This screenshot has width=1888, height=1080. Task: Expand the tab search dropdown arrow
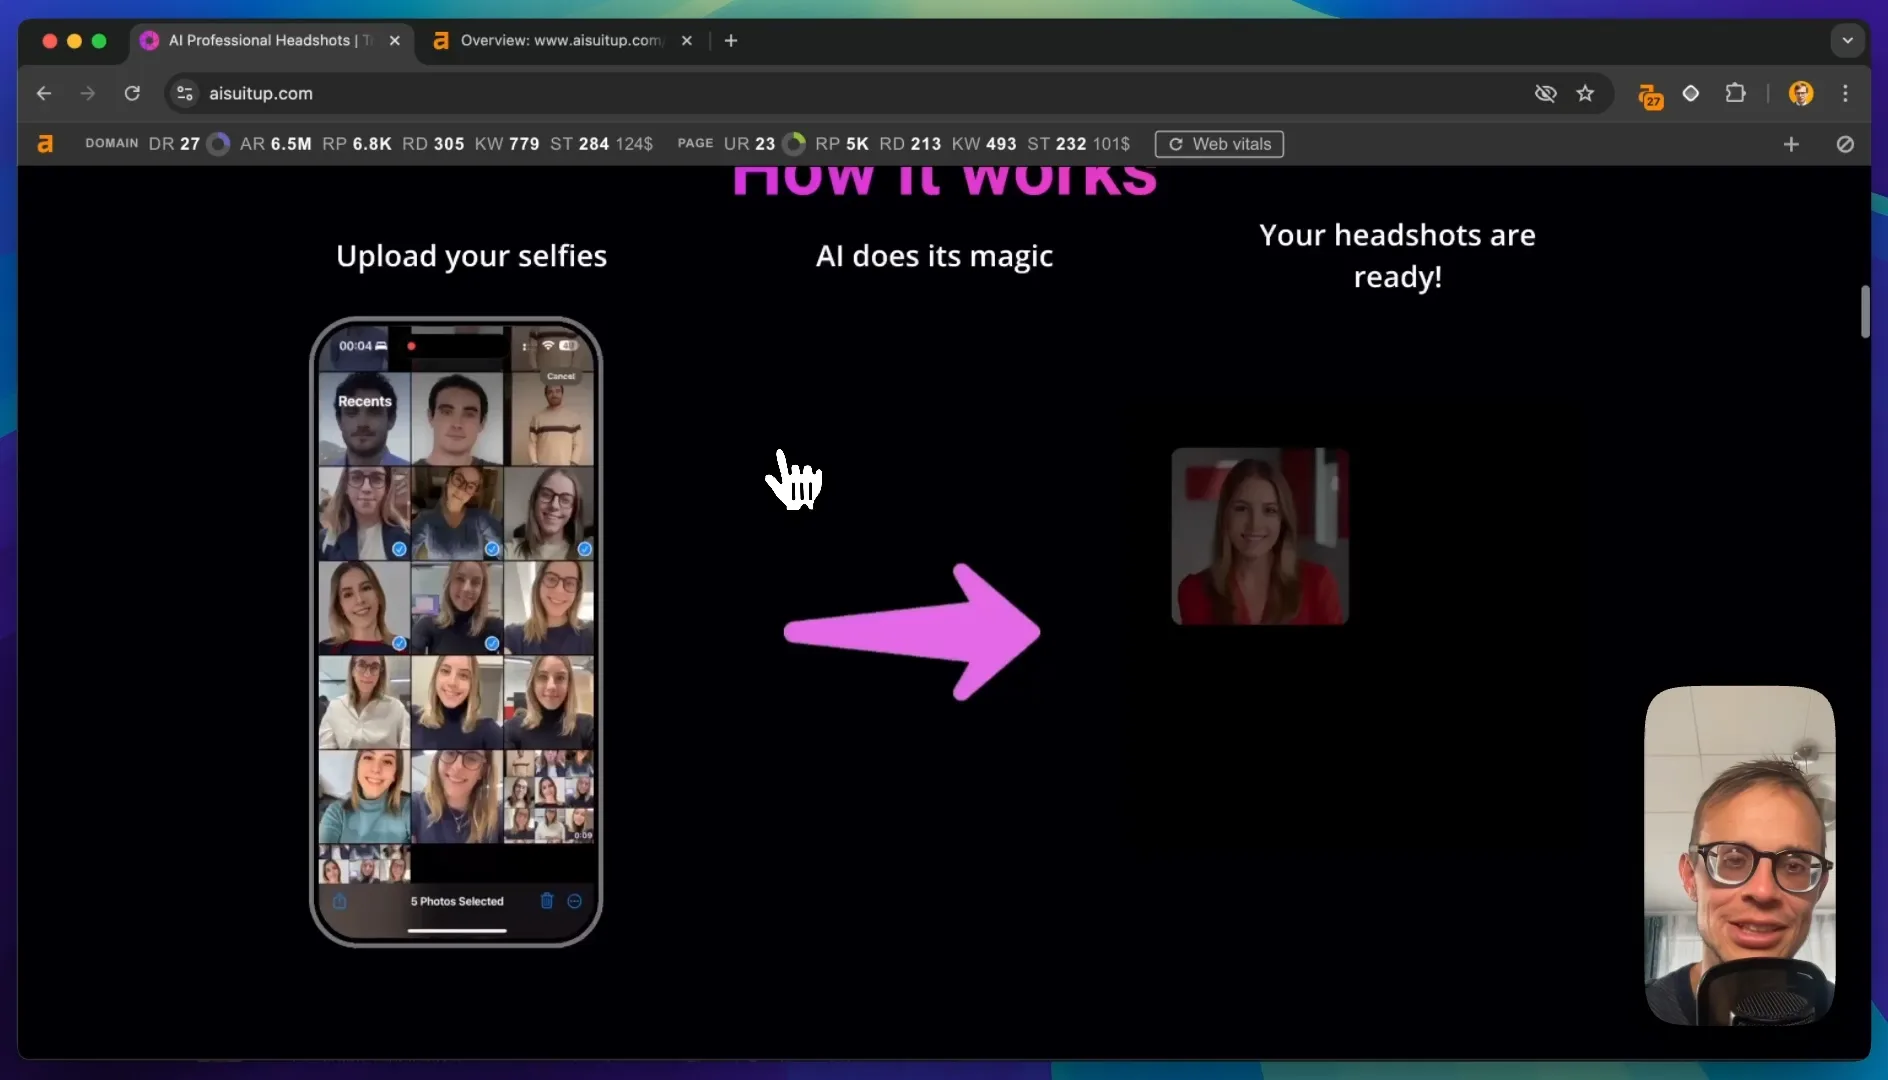tap(1847, 41)
